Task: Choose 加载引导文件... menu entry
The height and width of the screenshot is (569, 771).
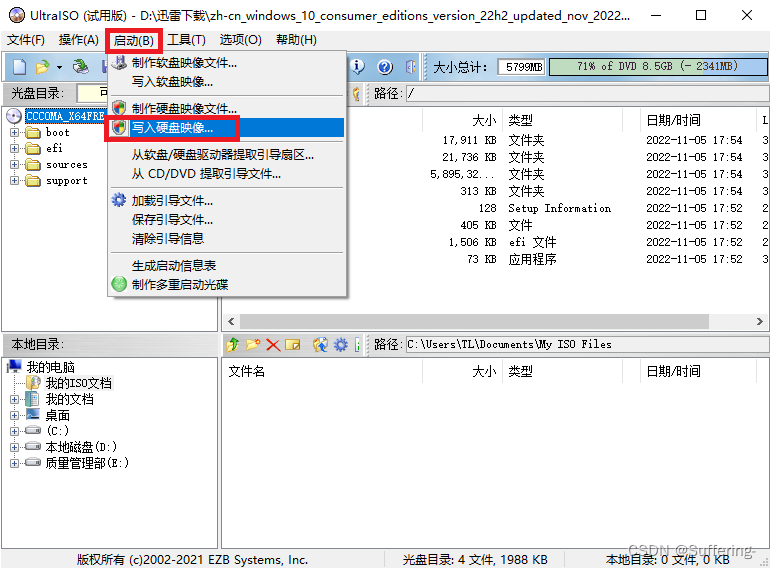Action: [227, 201]
